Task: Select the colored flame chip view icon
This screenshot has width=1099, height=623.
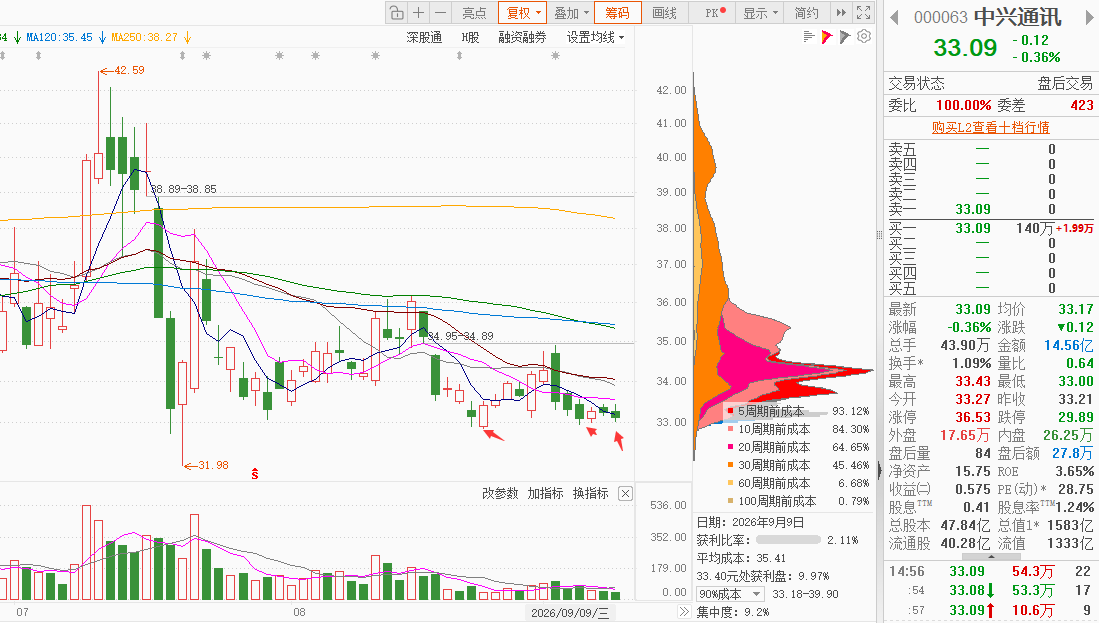Action: pyautogui.click(x=826, y=36)
